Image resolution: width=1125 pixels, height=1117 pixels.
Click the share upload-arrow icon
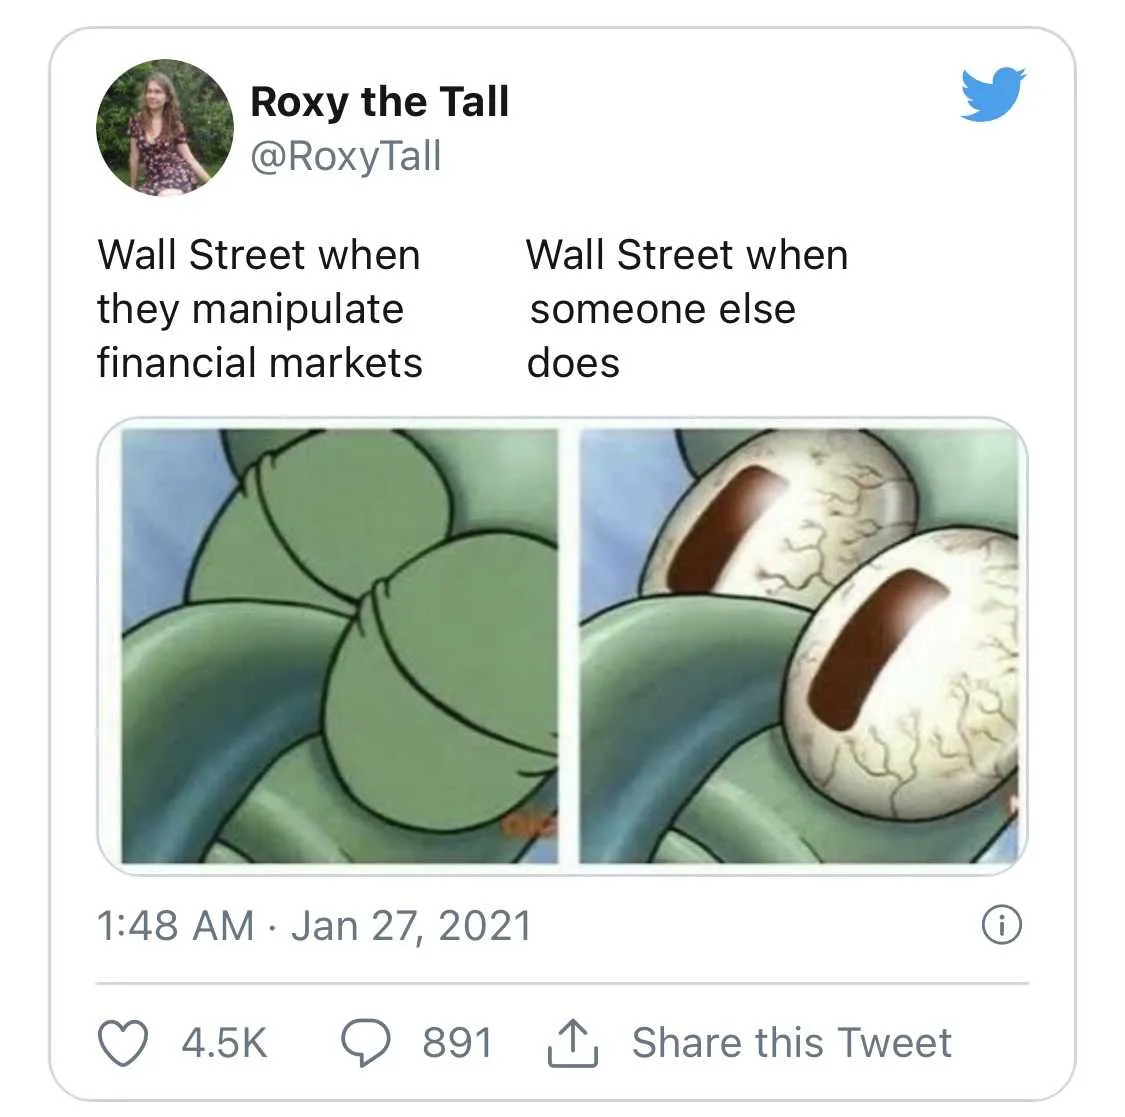coord(571,1041)
